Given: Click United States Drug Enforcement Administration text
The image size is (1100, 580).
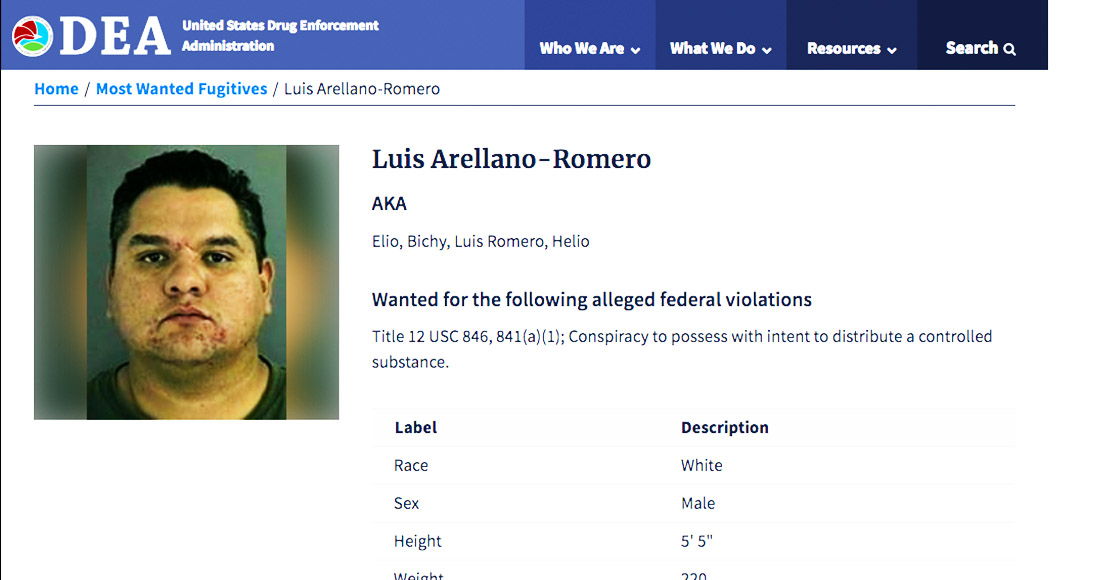Looking at the screenshot, I should pos(280,35).
